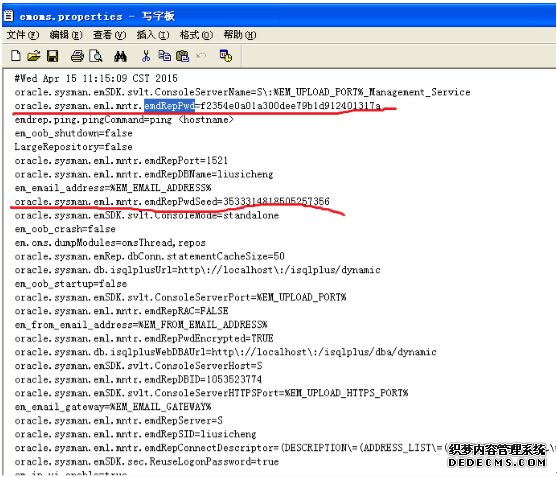
Task: Click the 'em_oob_shutdown=false' line
Action: 73,133
